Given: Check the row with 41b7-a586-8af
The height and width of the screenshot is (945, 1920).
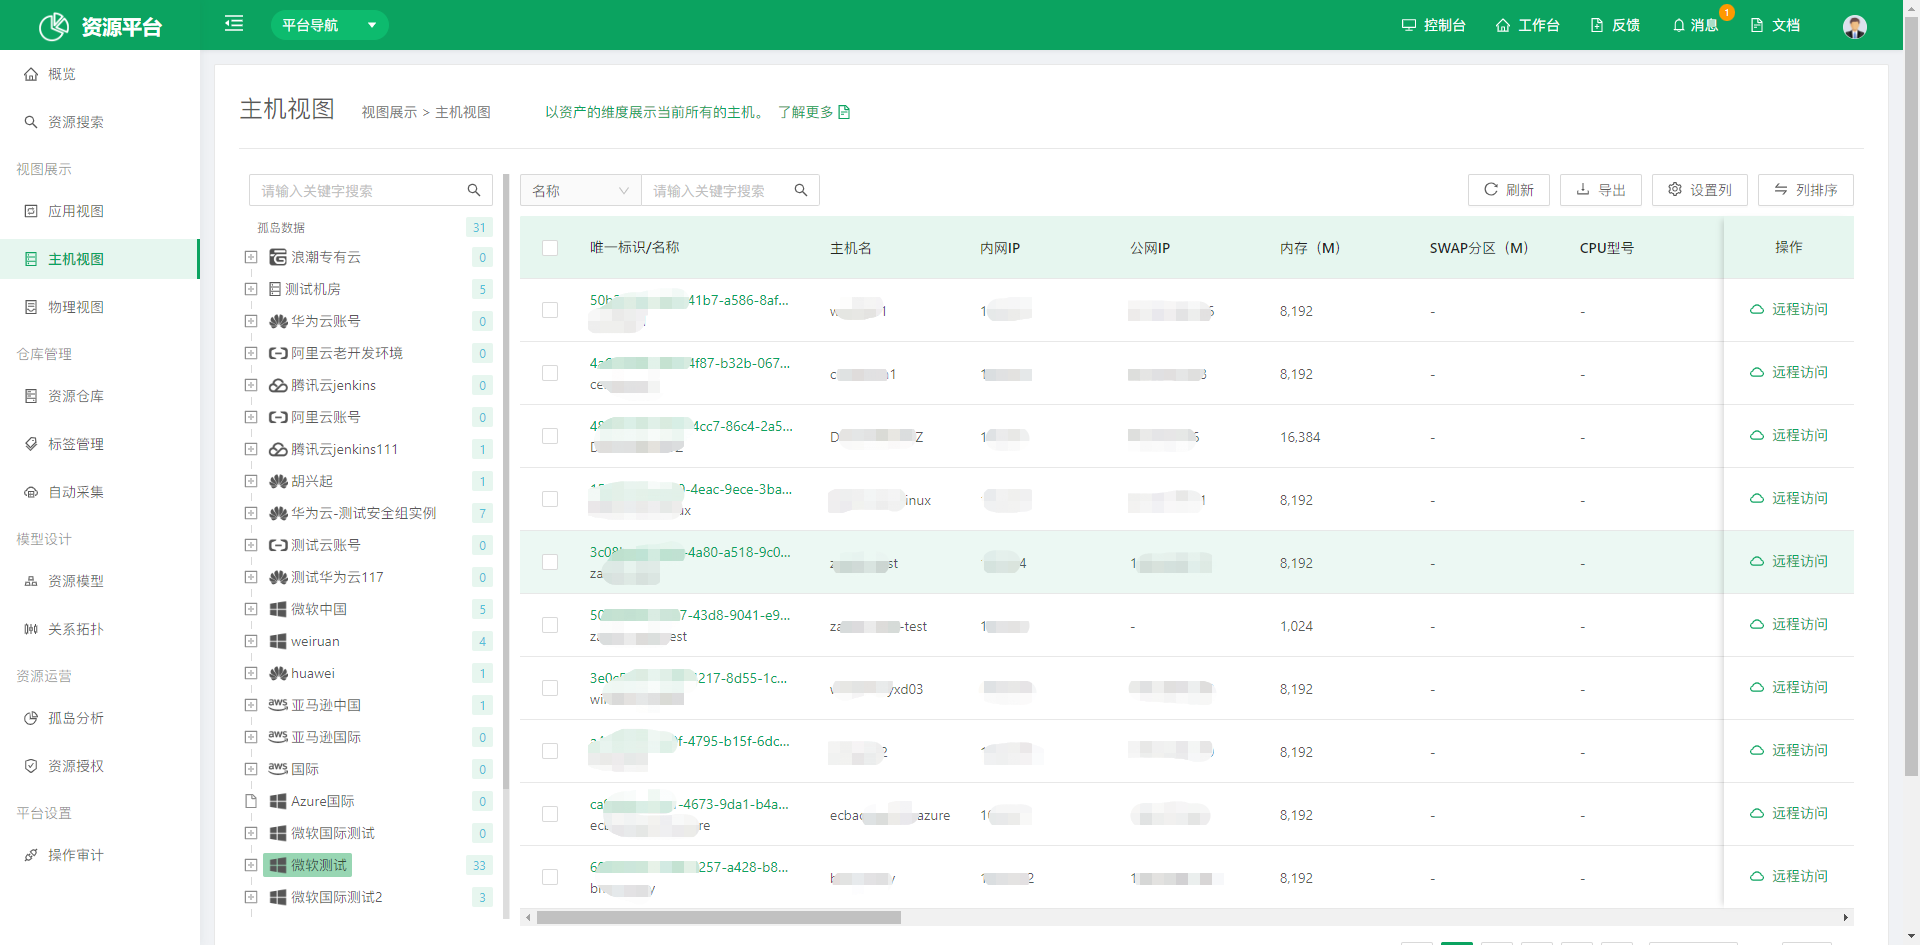Looking at the screenshot, I should tap(550, 310).
